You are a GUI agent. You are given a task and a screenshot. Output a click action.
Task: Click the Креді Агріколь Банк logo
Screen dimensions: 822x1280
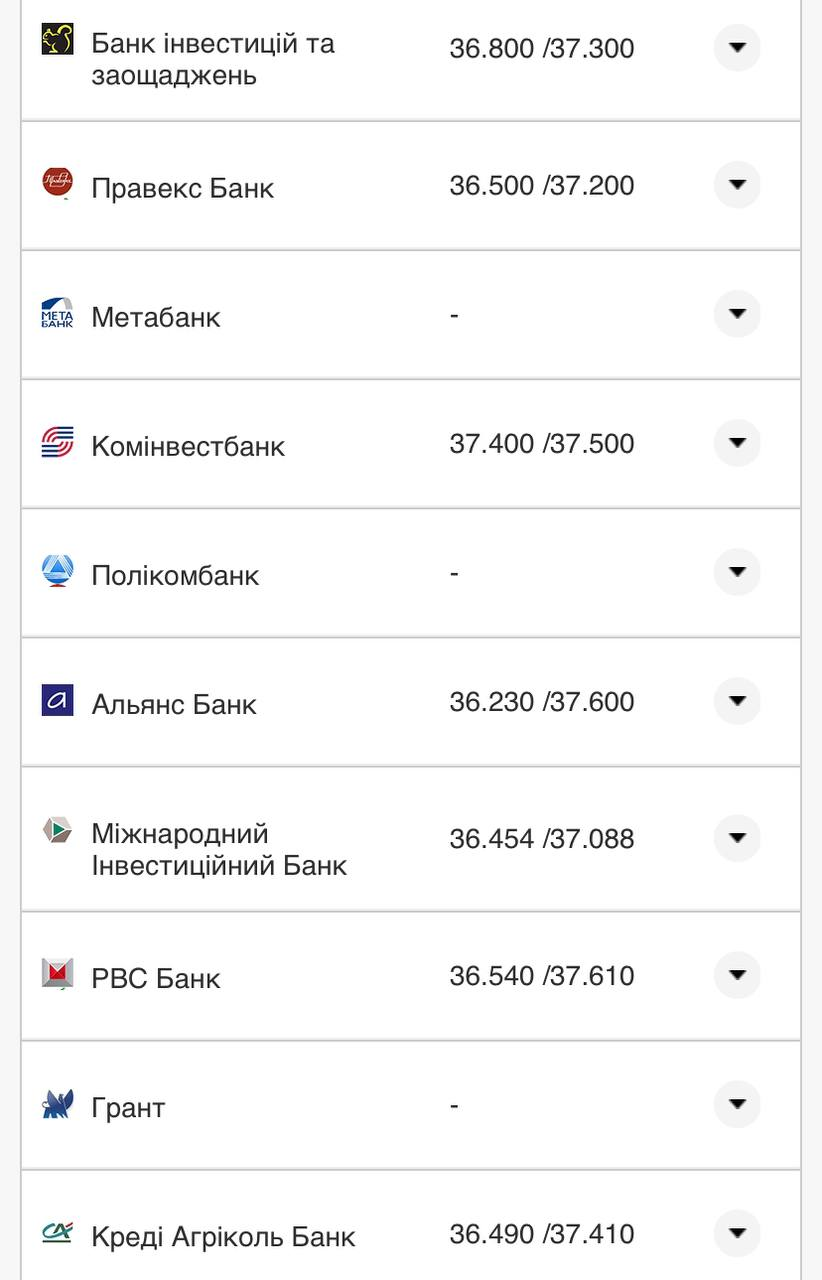click(x=57, y=1232)
